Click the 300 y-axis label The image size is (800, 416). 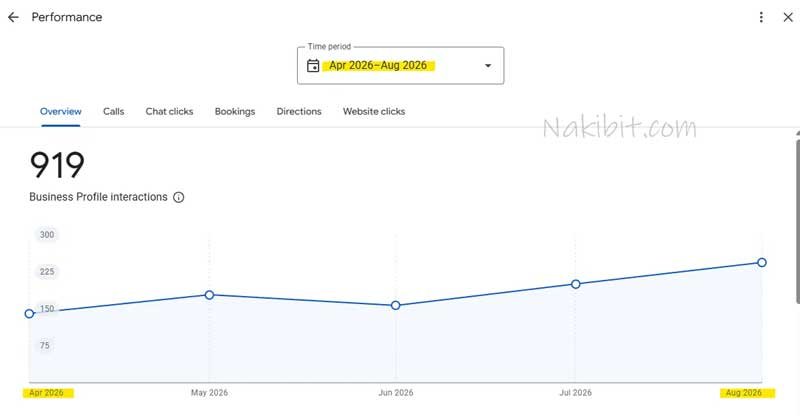click(x=47, y=235)
